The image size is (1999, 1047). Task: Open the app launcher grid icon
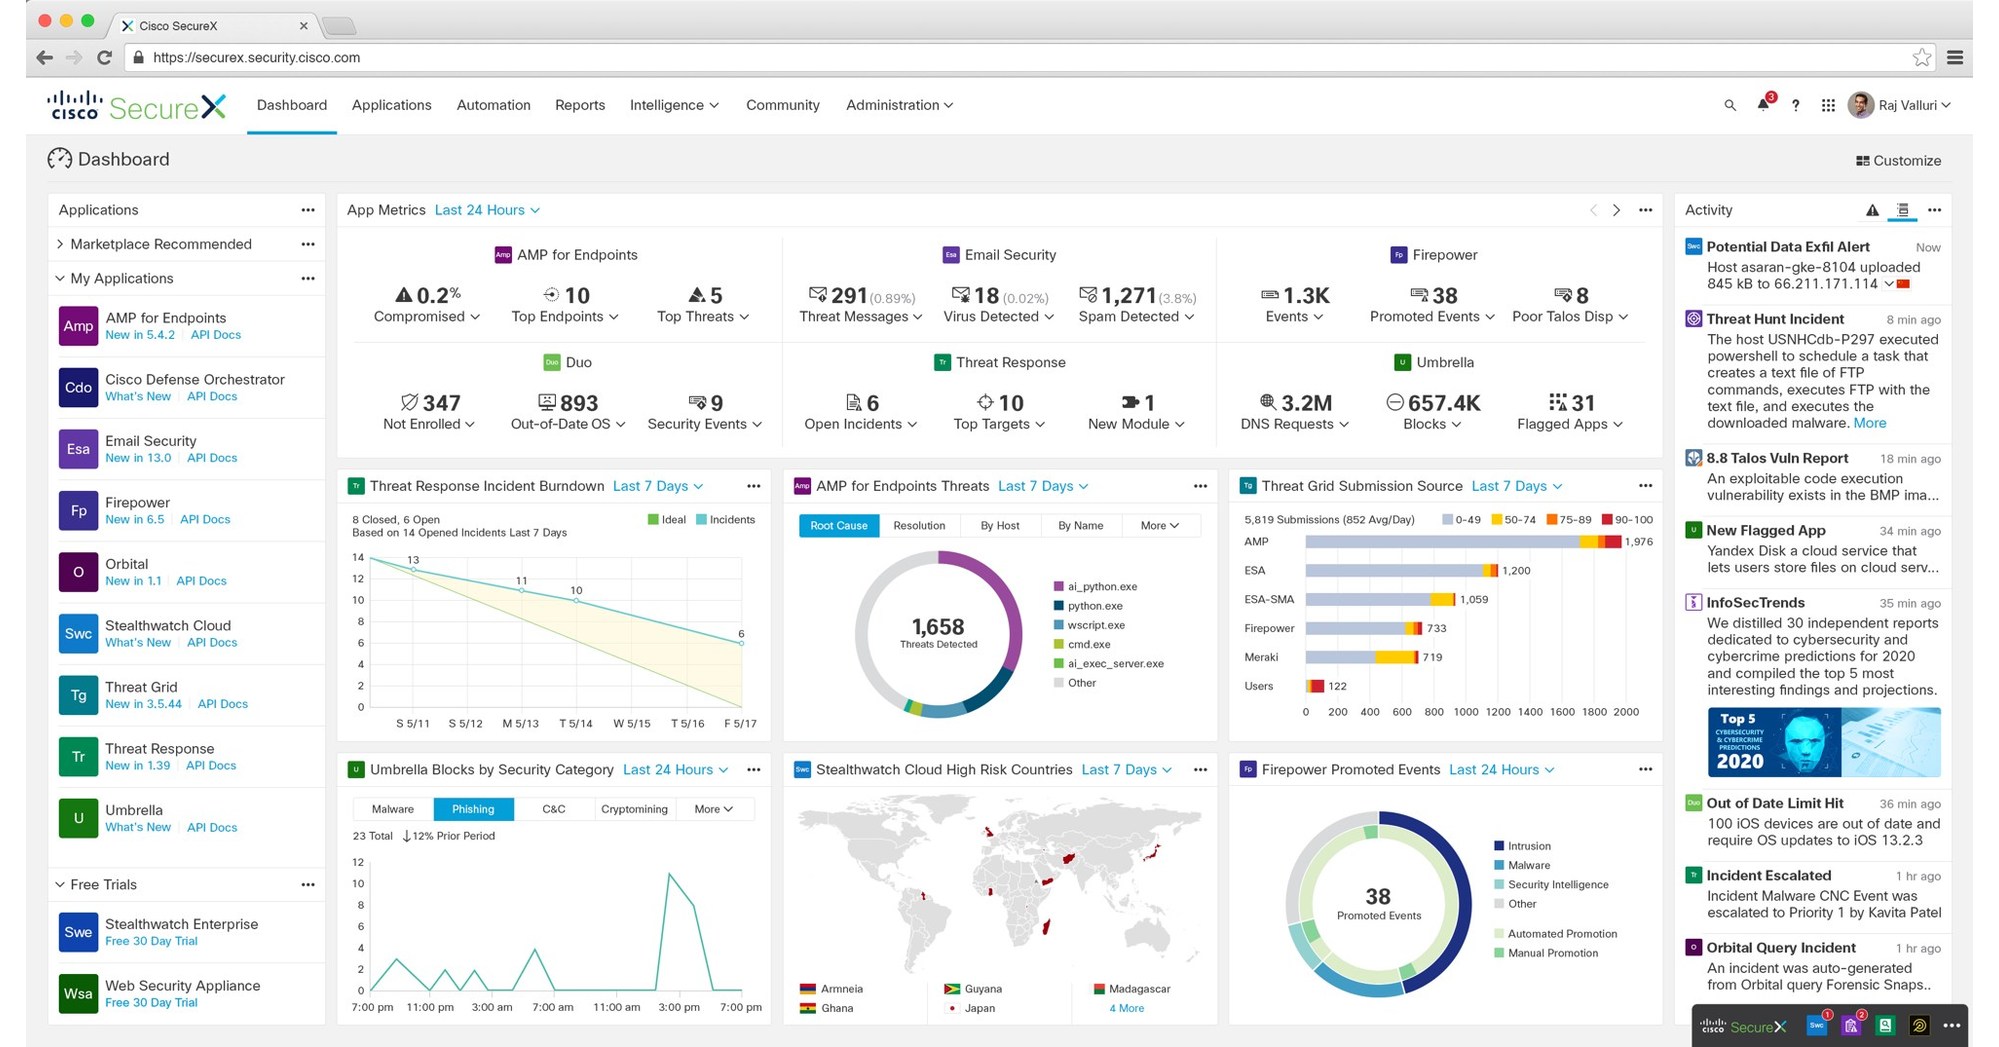tap(1828, 105)
